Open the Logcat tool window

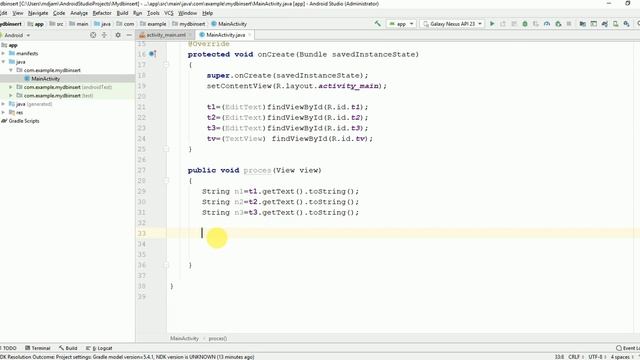click(99, 348)
